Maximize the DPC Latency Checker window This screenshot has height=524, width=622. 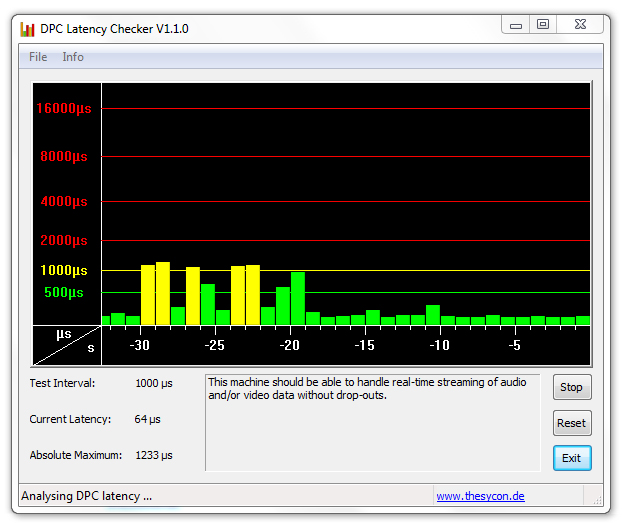(543, 25)
